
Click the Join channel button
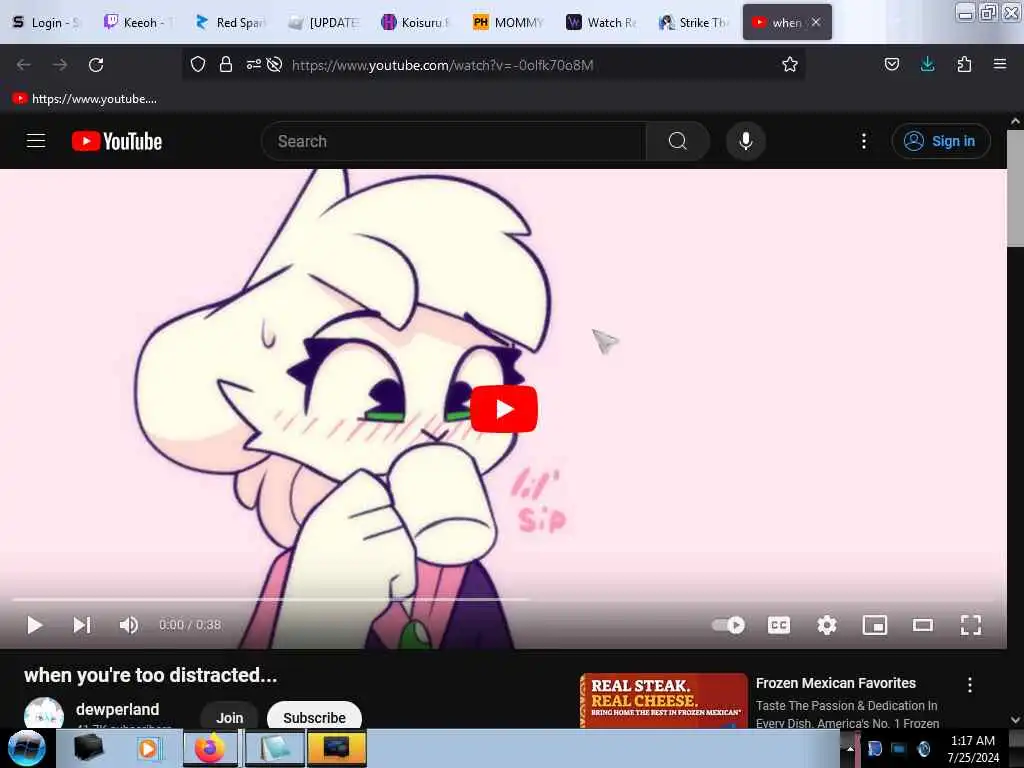tap(229, 717)
